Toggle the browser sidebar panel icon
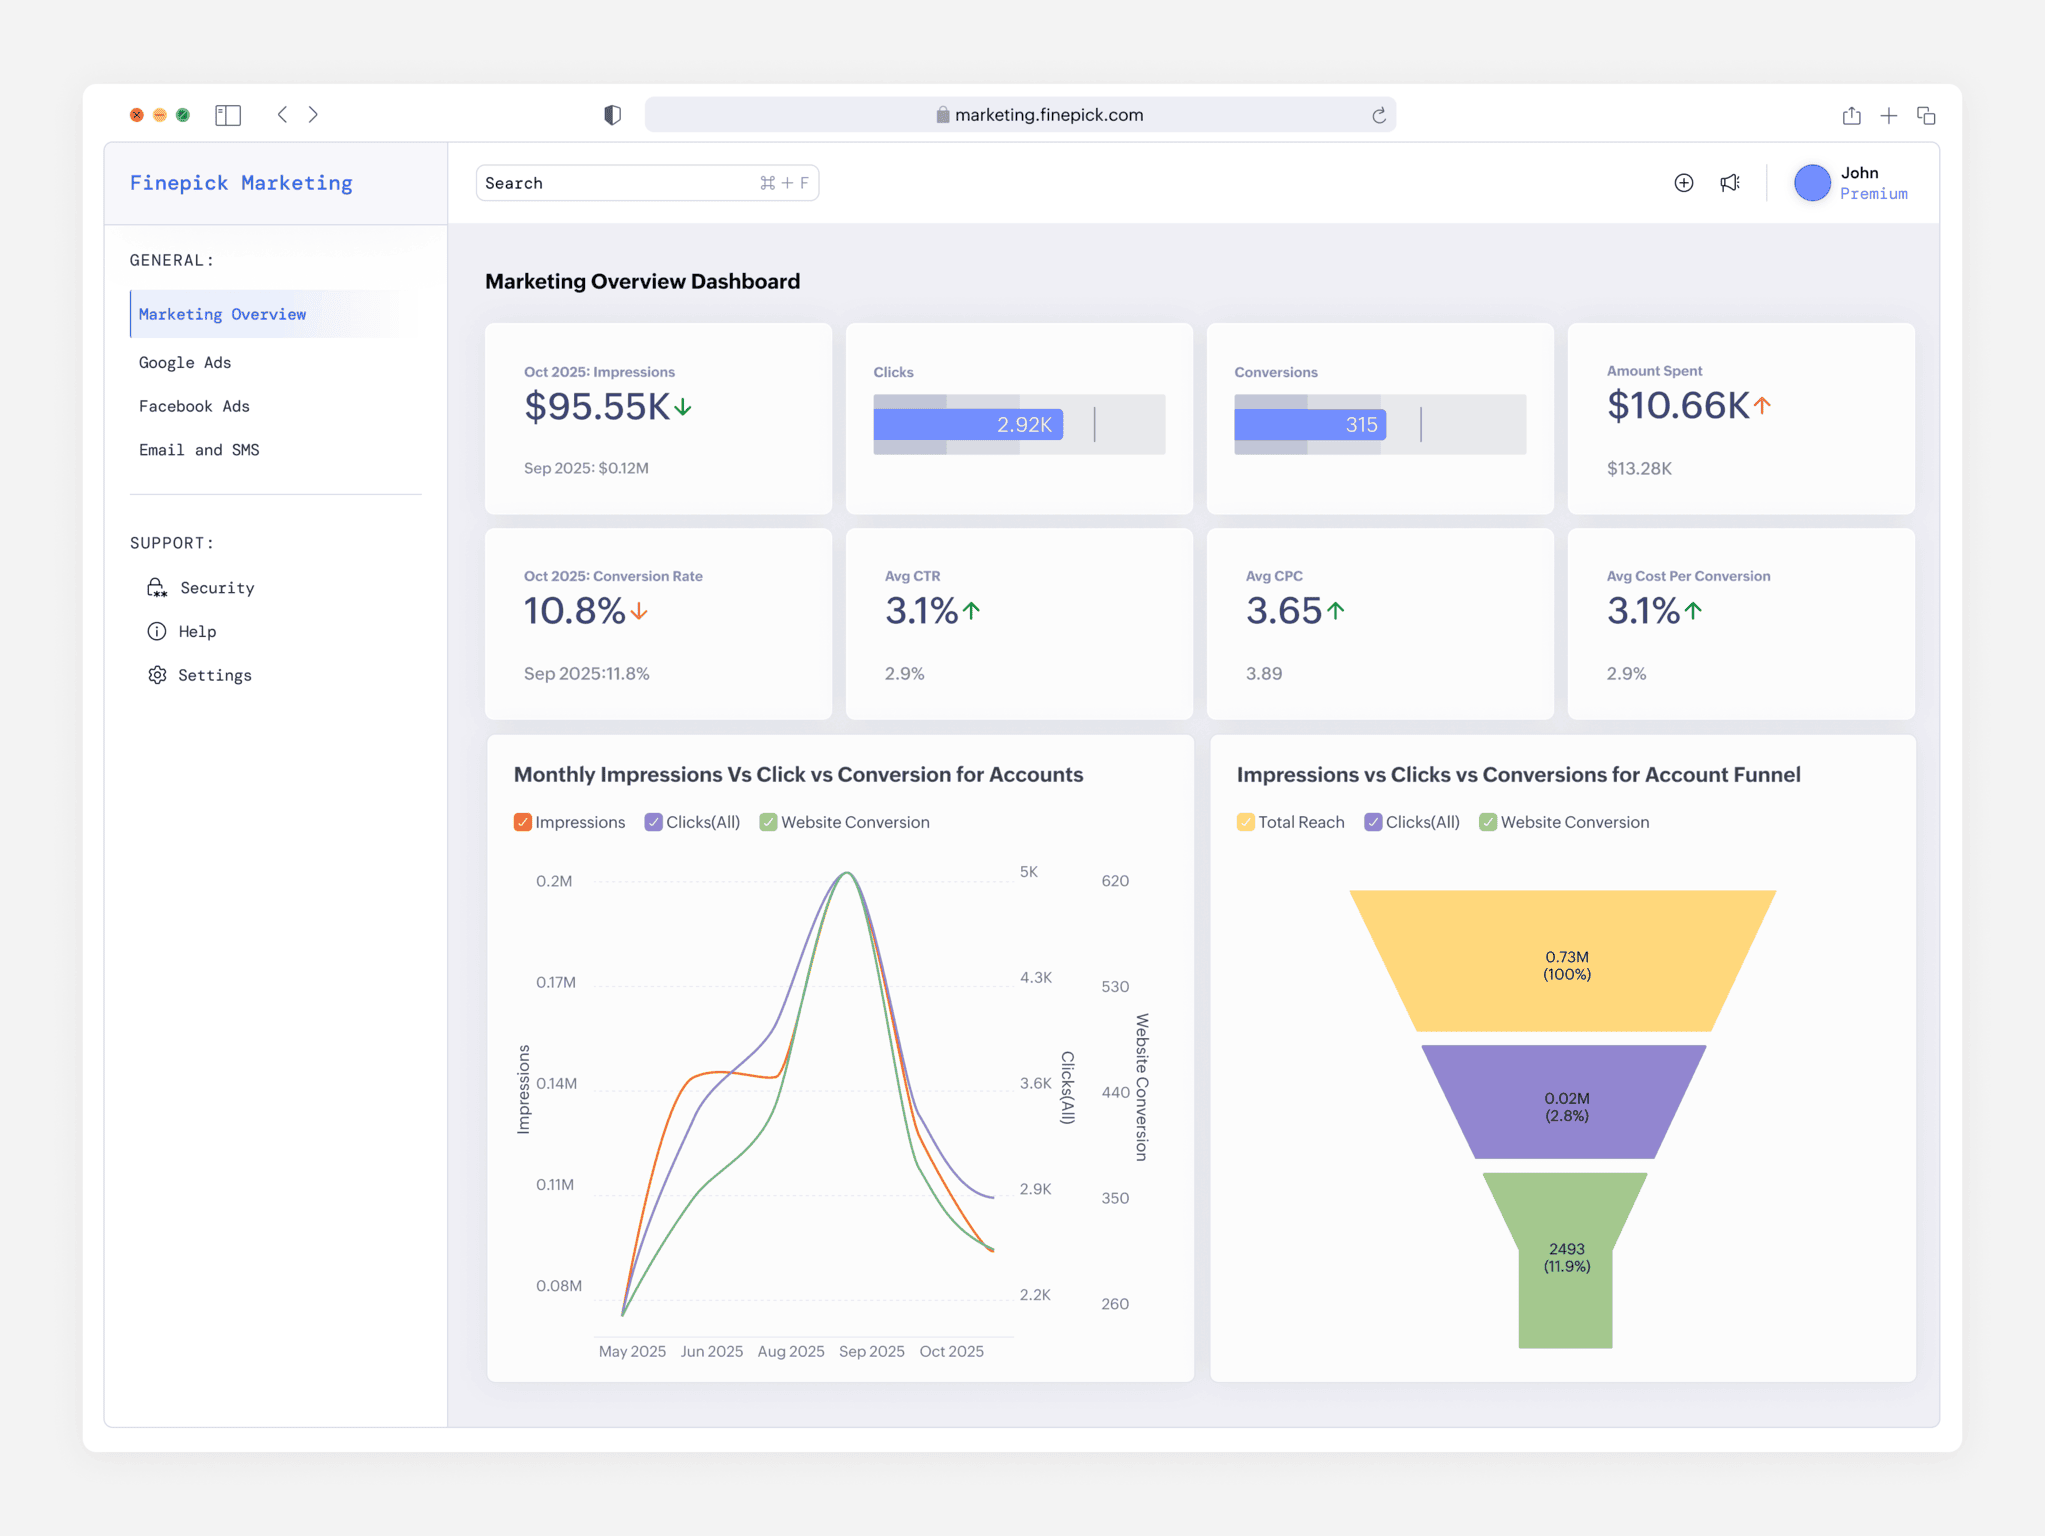This screenshot has width=2045, height=1536. (x=228, y=114)
